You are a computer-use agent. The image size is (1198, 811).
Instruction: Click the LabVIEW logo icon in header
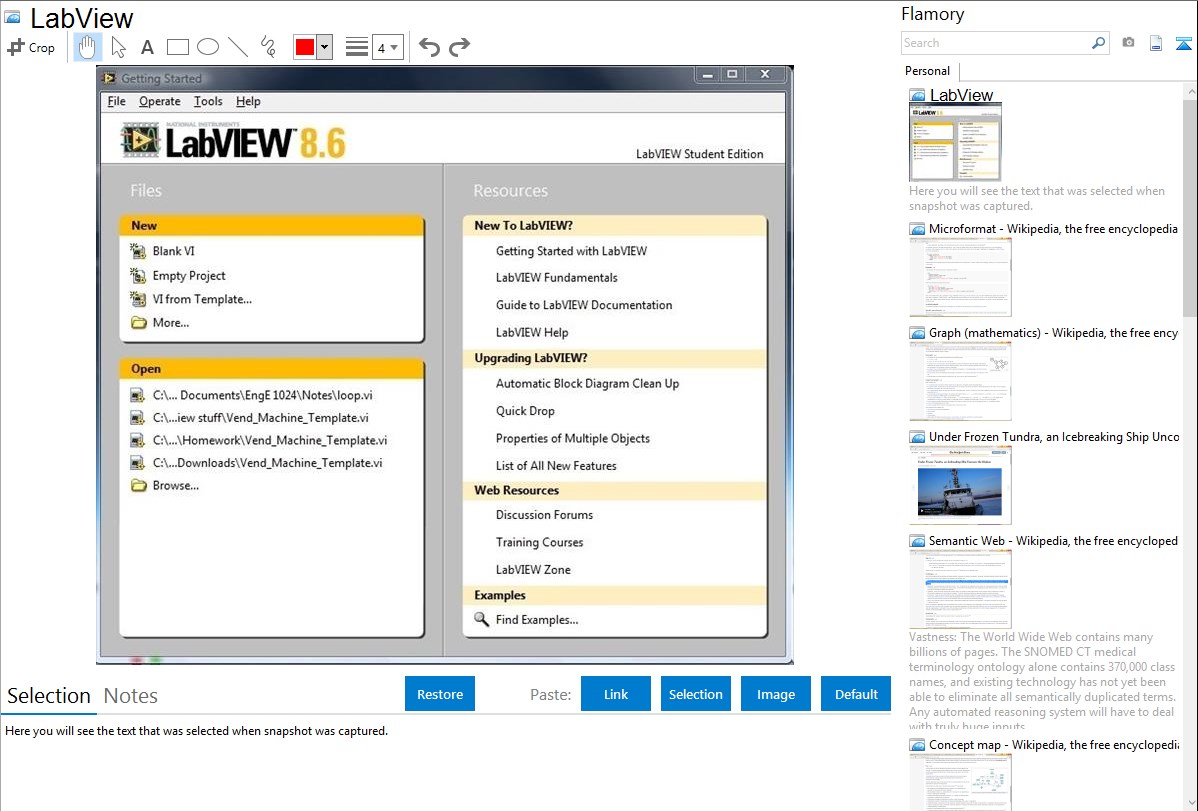141,140
